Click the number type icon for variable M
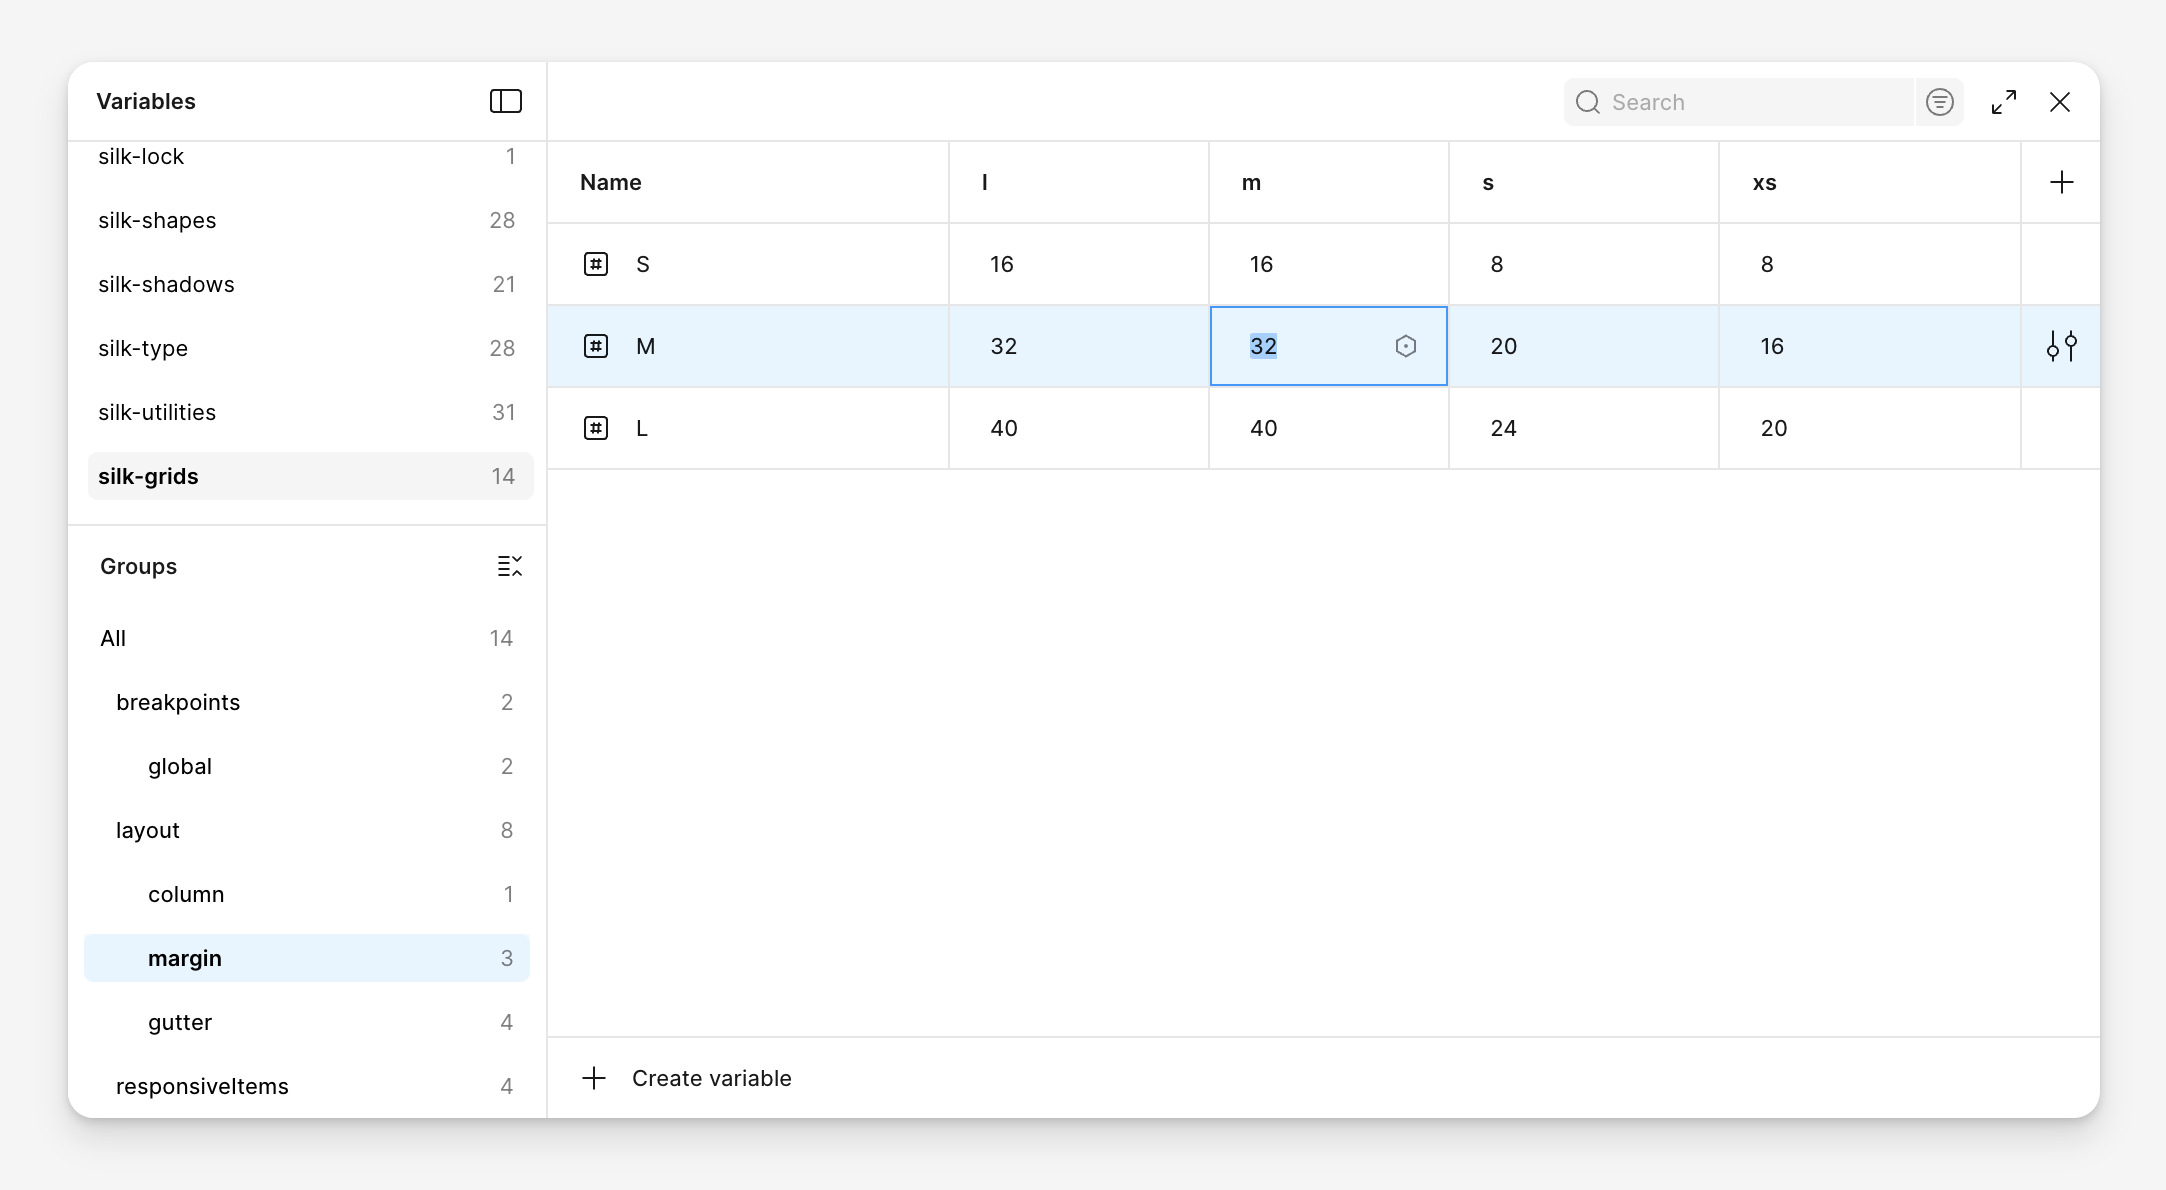The image size is (2166, 1190). [x=596, y=346]
